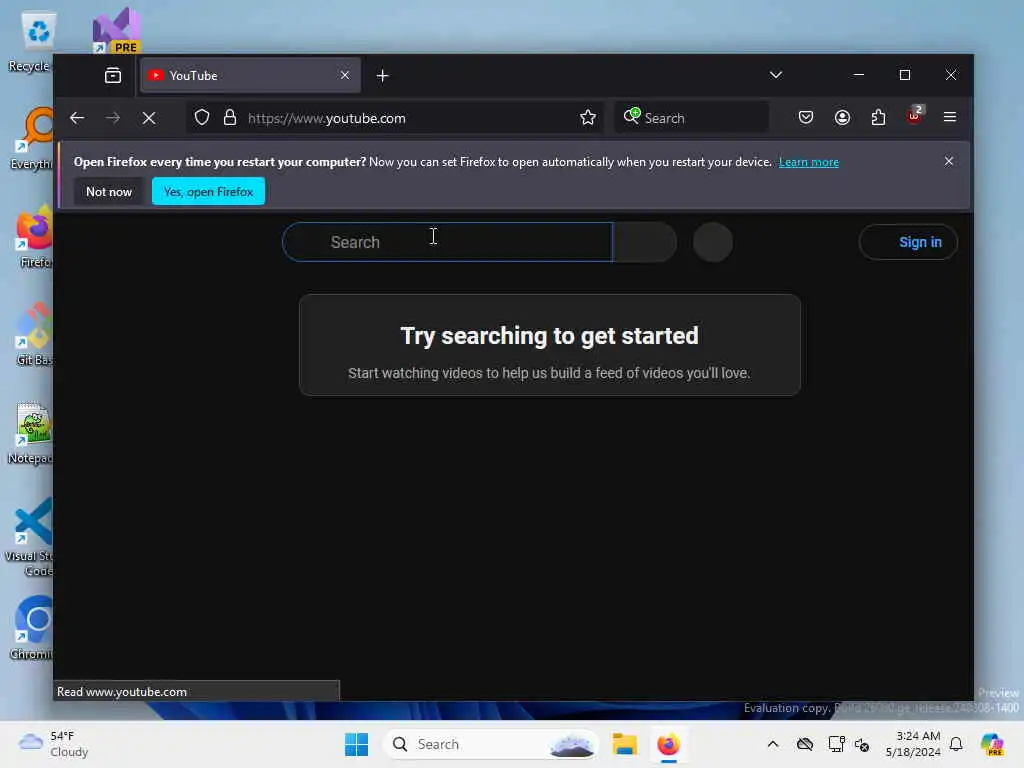Open Copilot preview icon in taskbar
The width and height of the screenshot is (1024, 768).
coord(992,744)
